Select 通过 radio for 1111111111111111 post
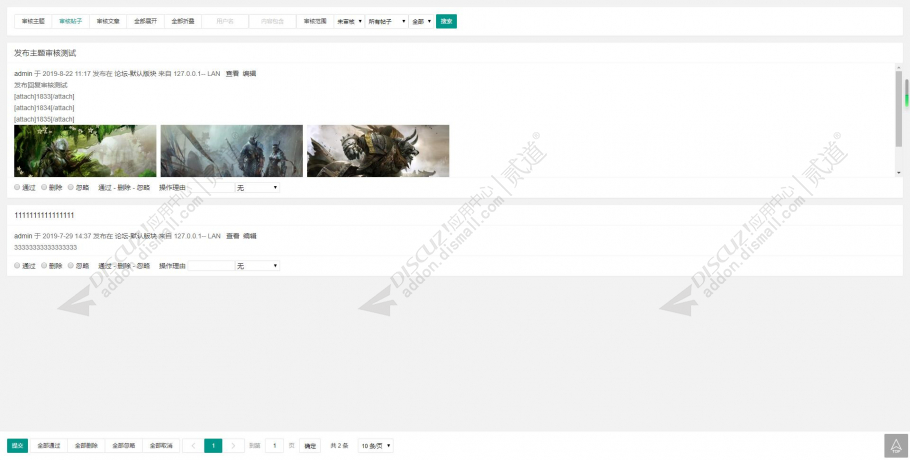The image size is (910, 460). click(17, 266)
